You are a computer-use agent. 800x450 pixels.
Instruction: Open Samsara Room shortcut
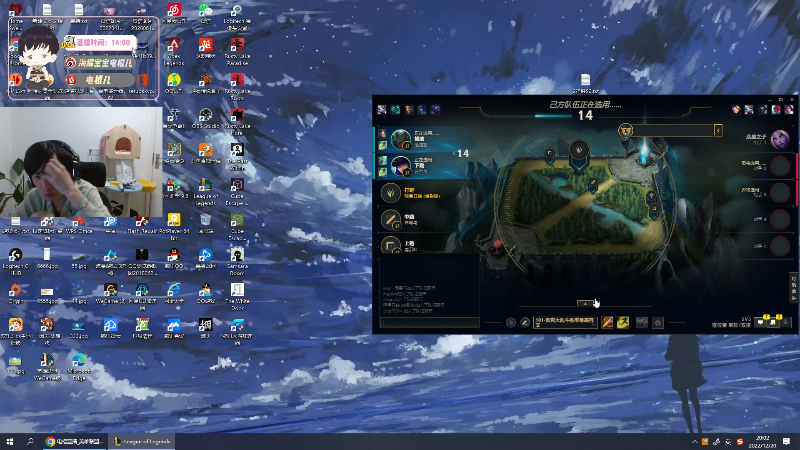(x=237, y=262)
